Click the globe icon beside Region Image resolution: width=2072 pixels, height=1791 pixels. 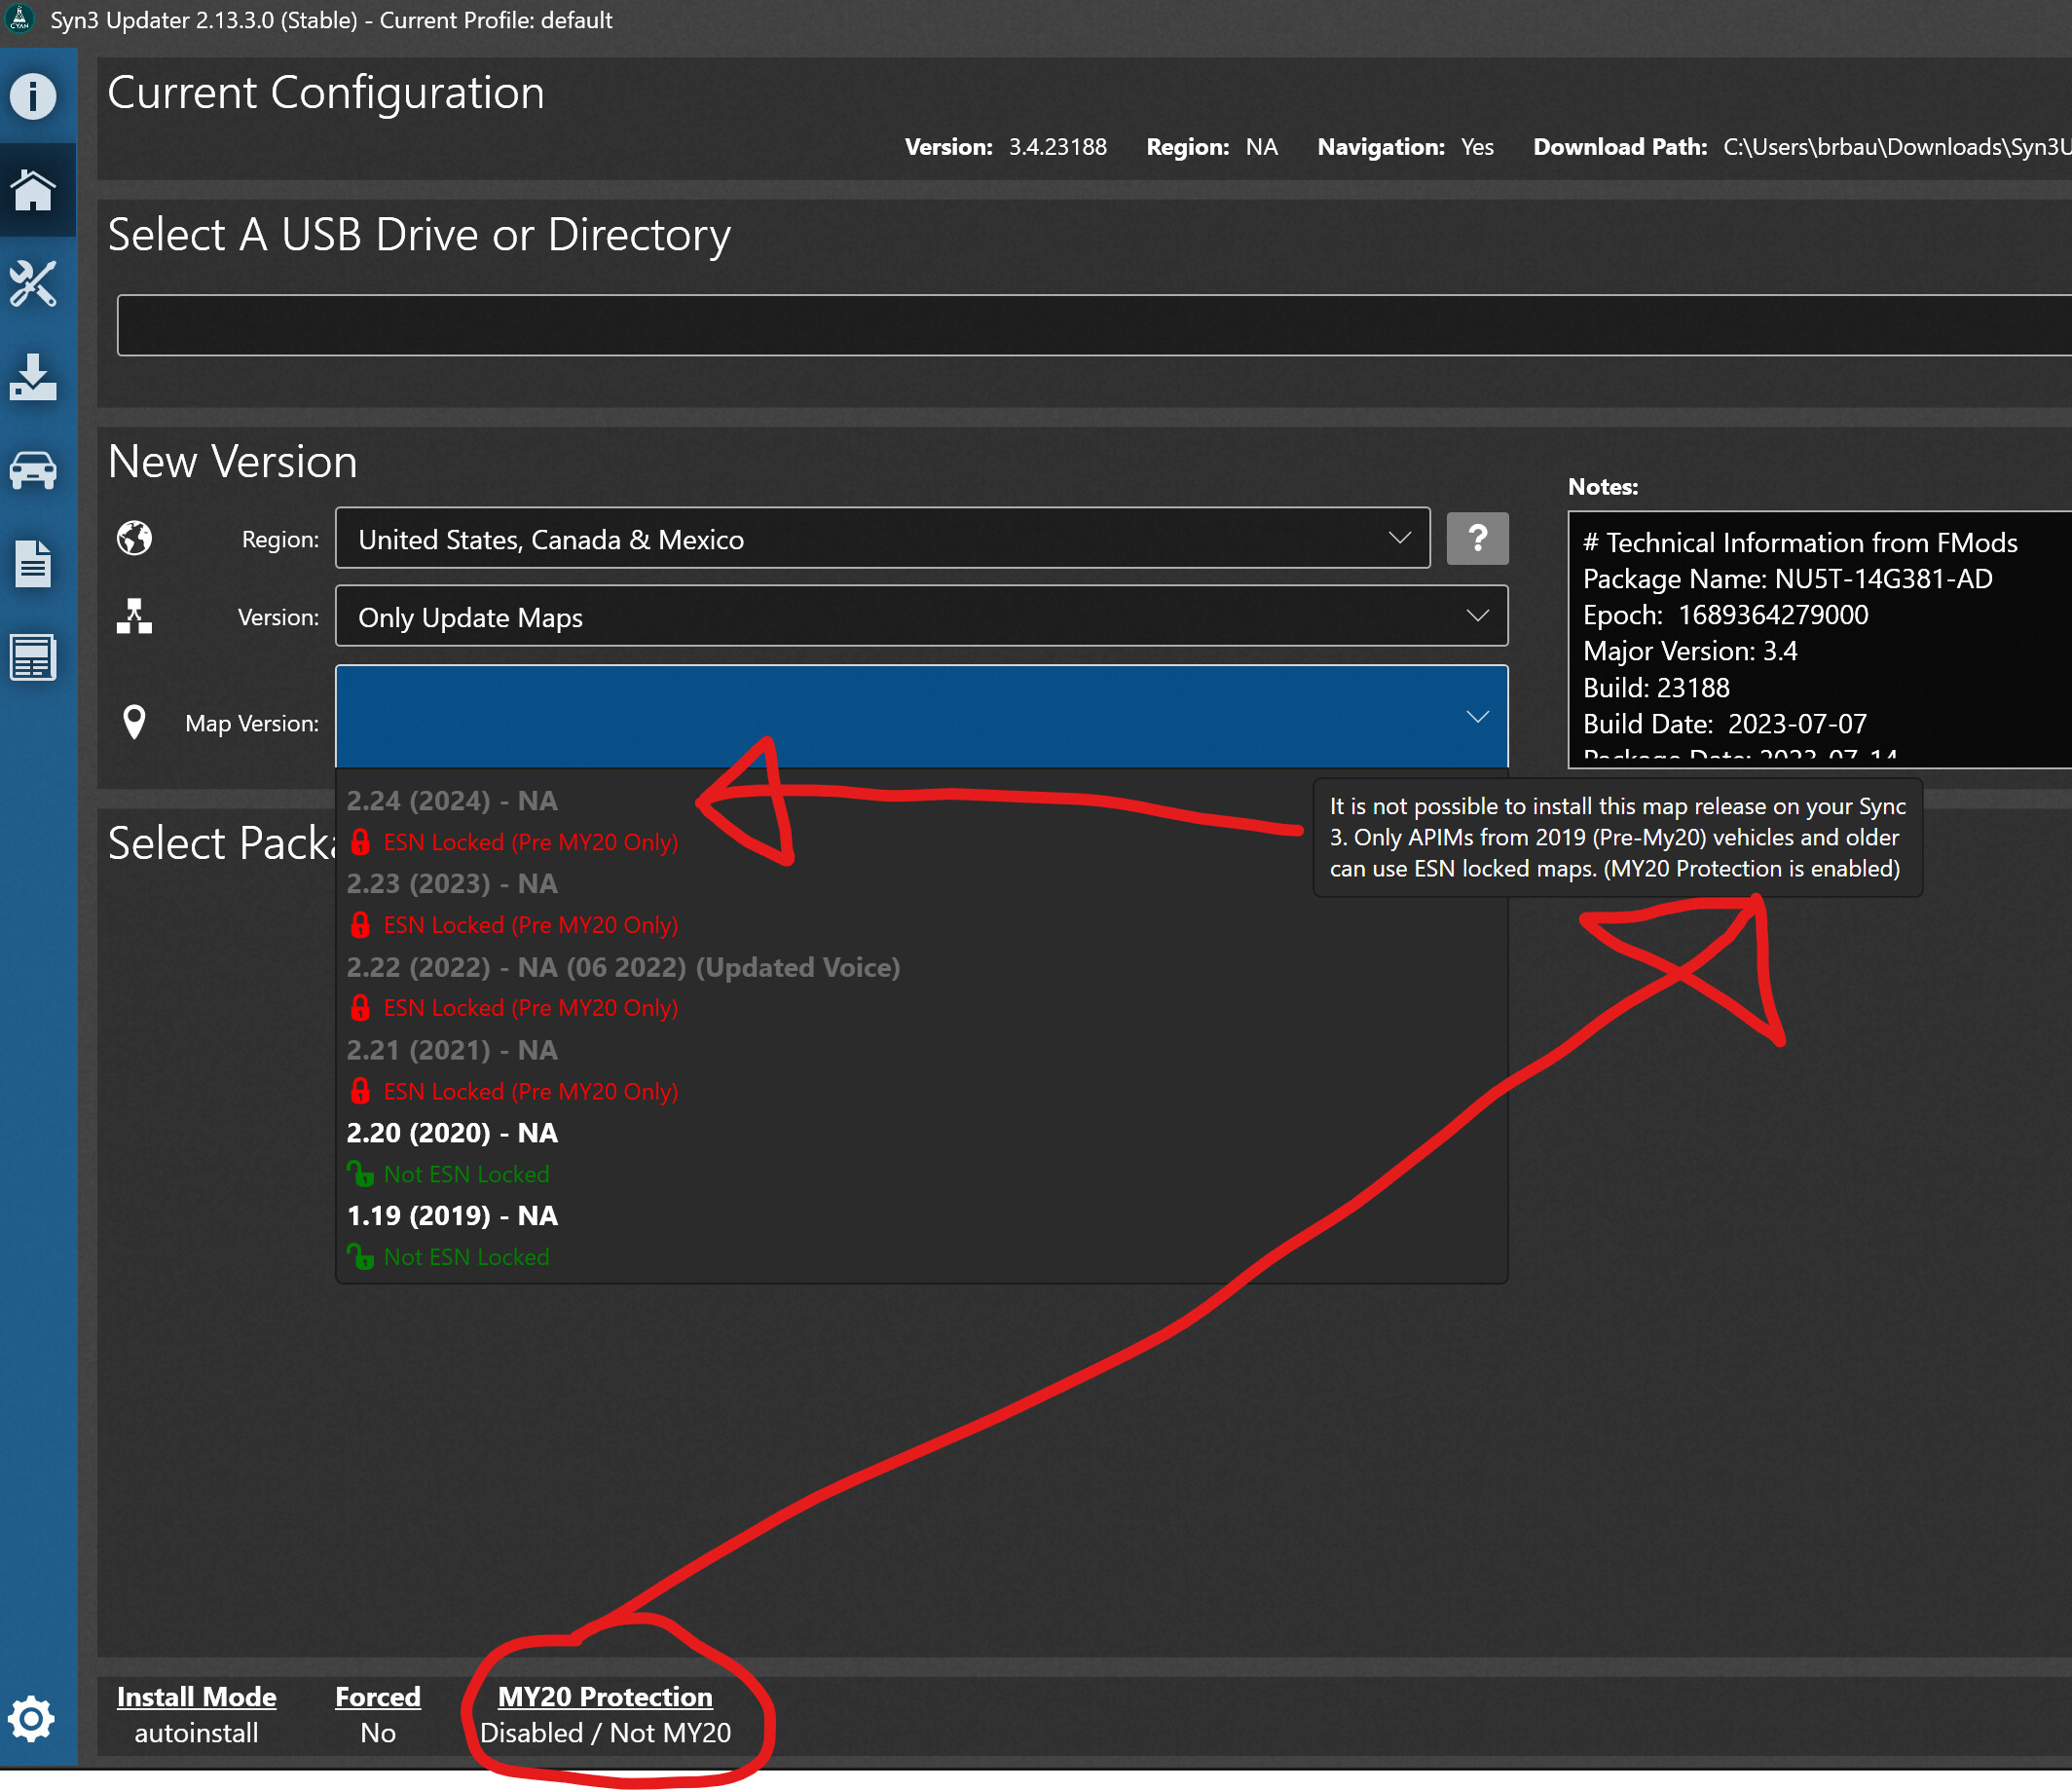coord(134,538)
